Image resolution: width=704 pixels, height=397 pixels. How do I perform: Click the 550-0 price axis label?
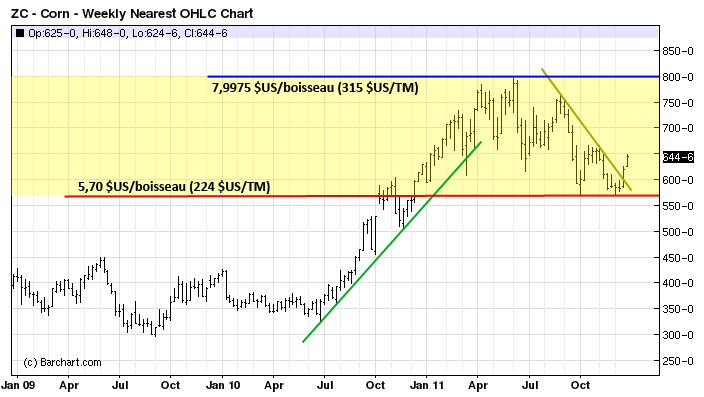[x=678, y=206]
